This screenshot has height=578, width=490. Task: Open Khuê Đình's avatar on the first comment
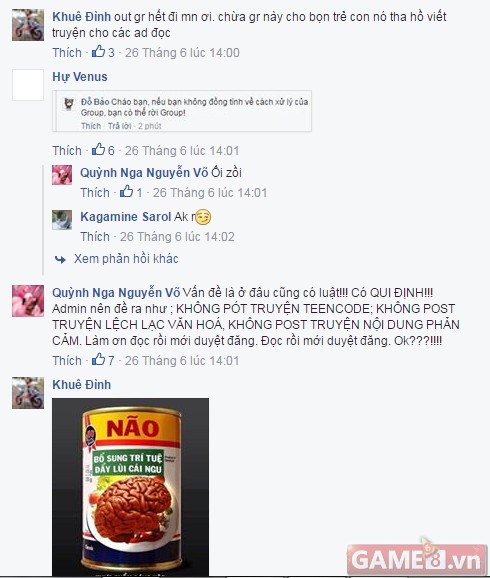(28, 25)
